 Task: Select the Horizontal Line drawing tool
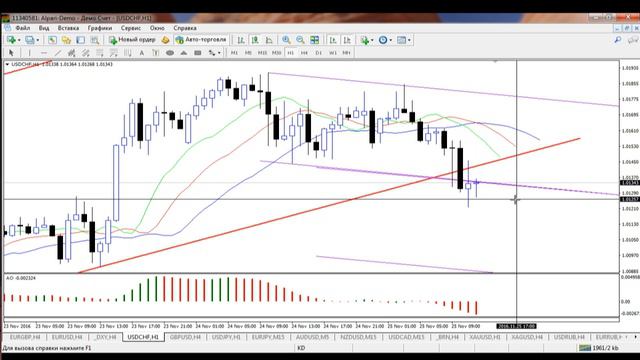click(43, 53)
